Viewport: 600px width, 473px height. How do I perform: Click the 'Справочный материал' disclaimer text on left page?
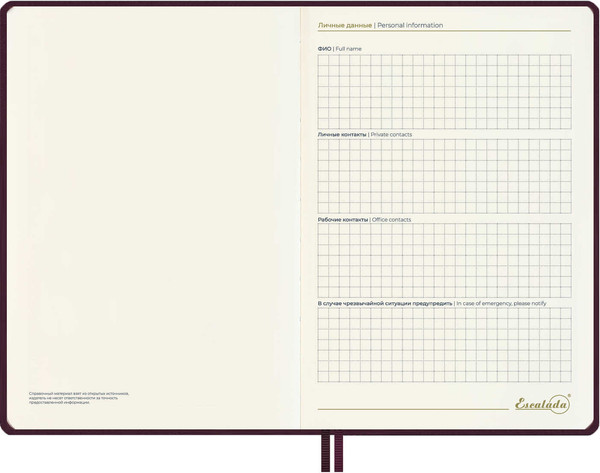(79, 398)
